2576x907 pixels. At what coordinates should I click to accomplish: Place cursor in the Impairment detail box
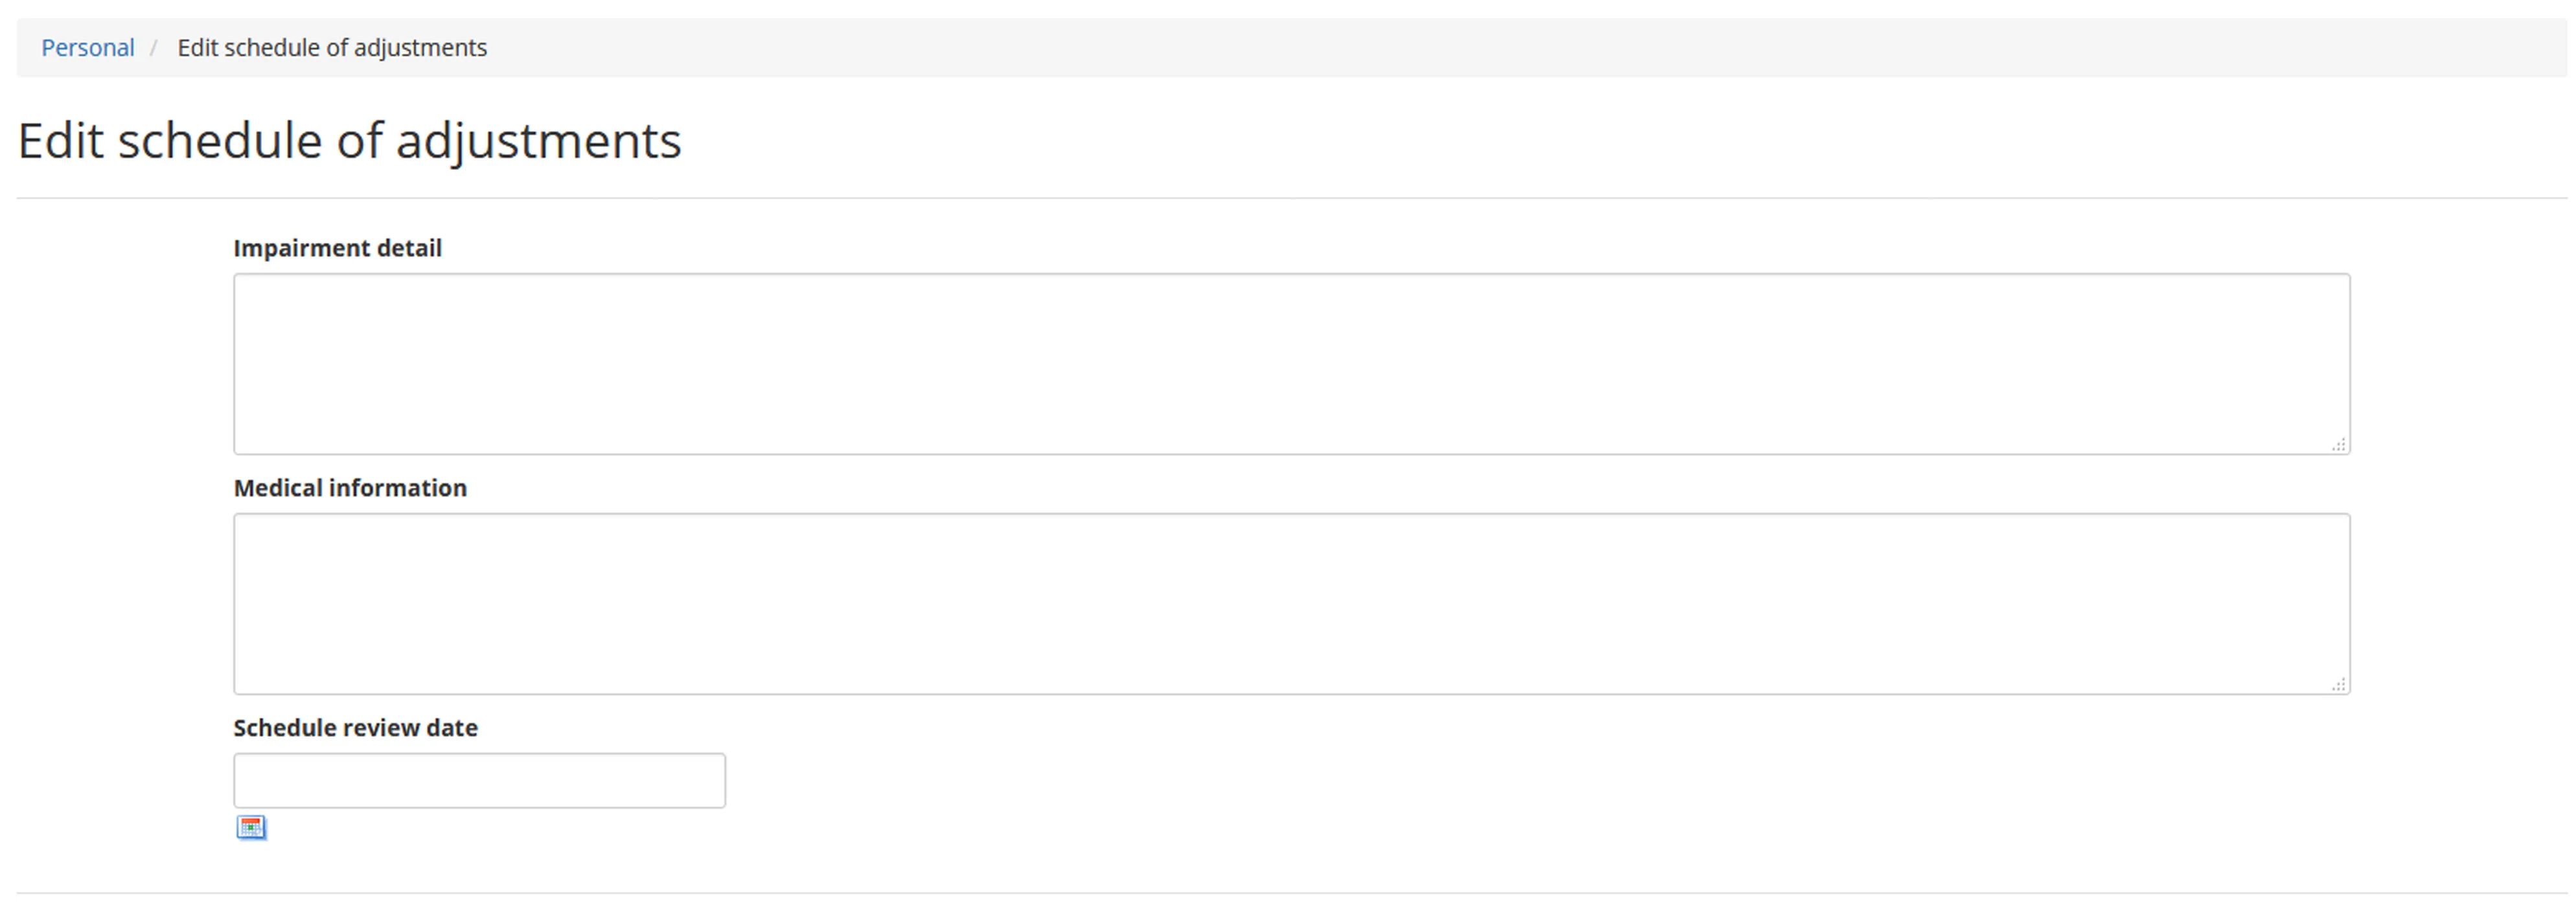[1291, 364]
